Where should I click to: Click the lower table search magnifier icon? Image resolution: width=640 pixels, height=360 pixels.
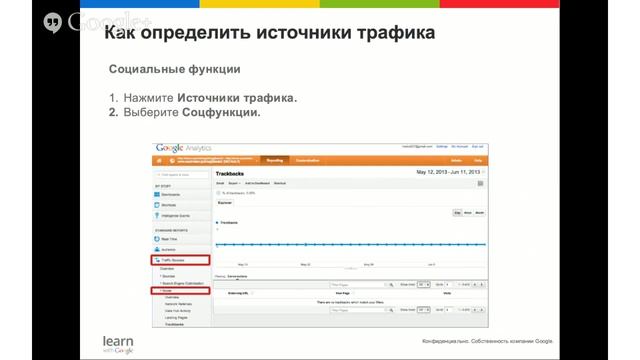tap(391, 310)
